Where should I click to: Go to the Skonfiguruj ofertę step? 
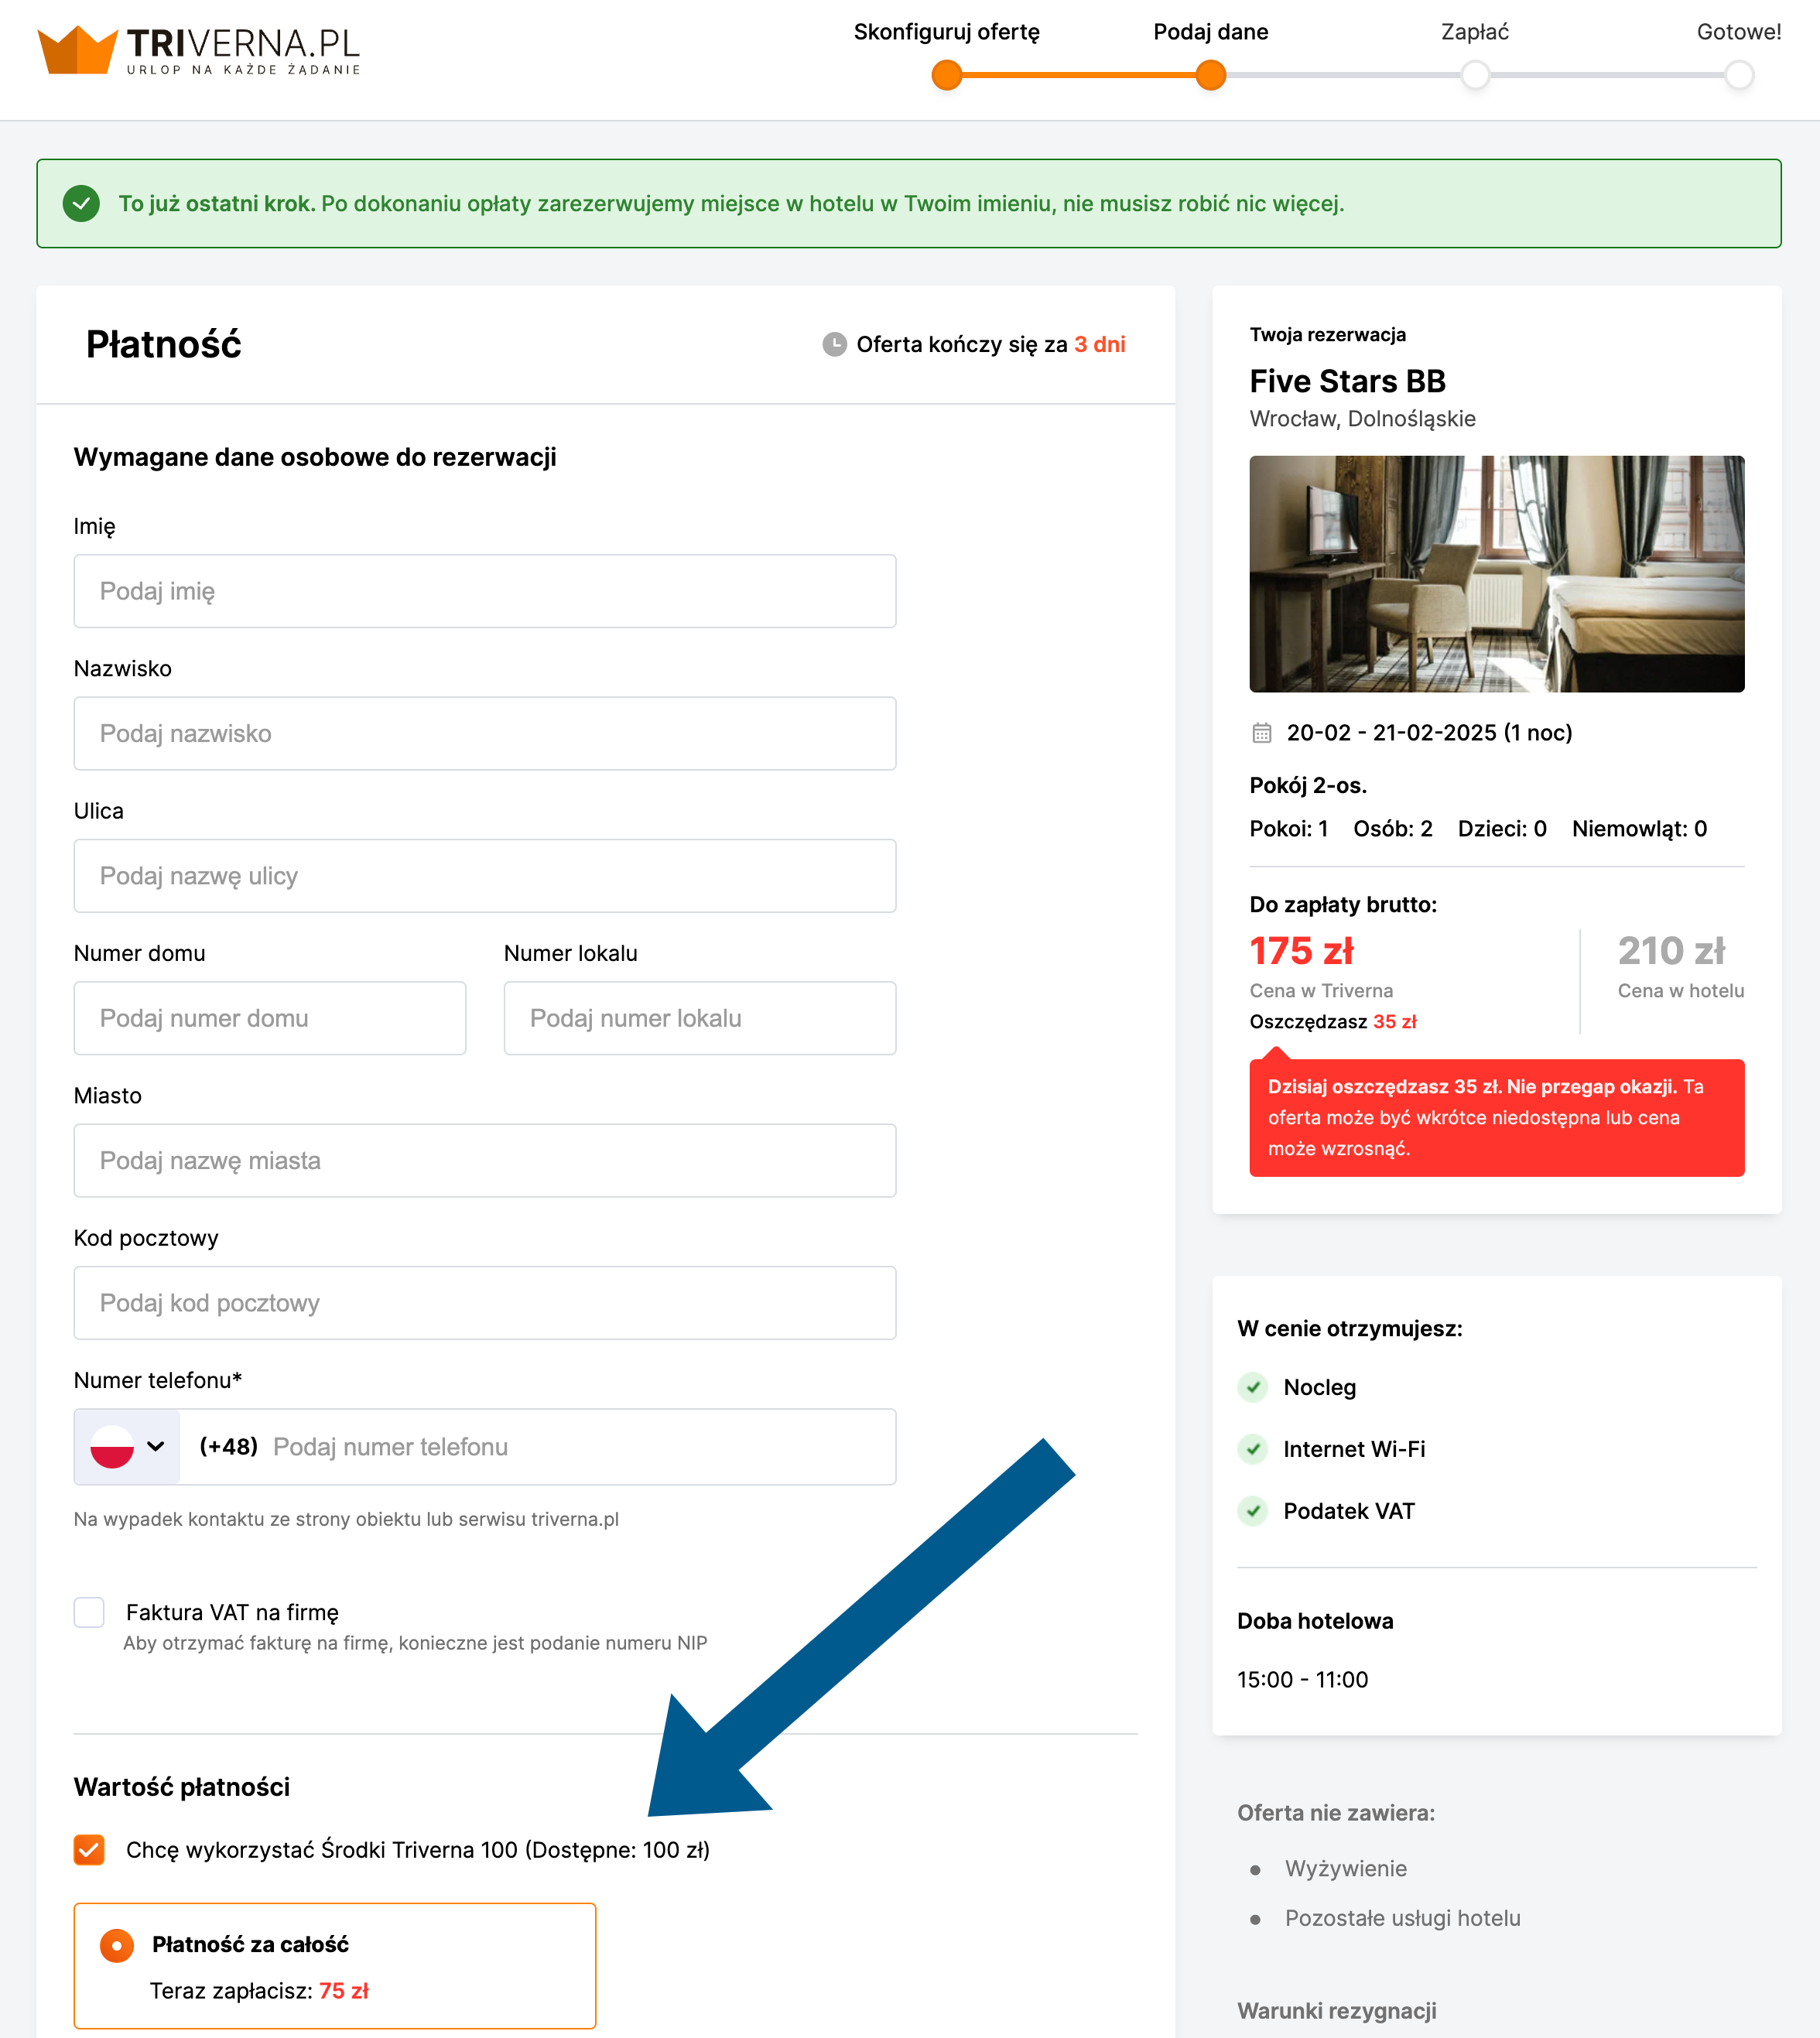click(x=946, y=75)
